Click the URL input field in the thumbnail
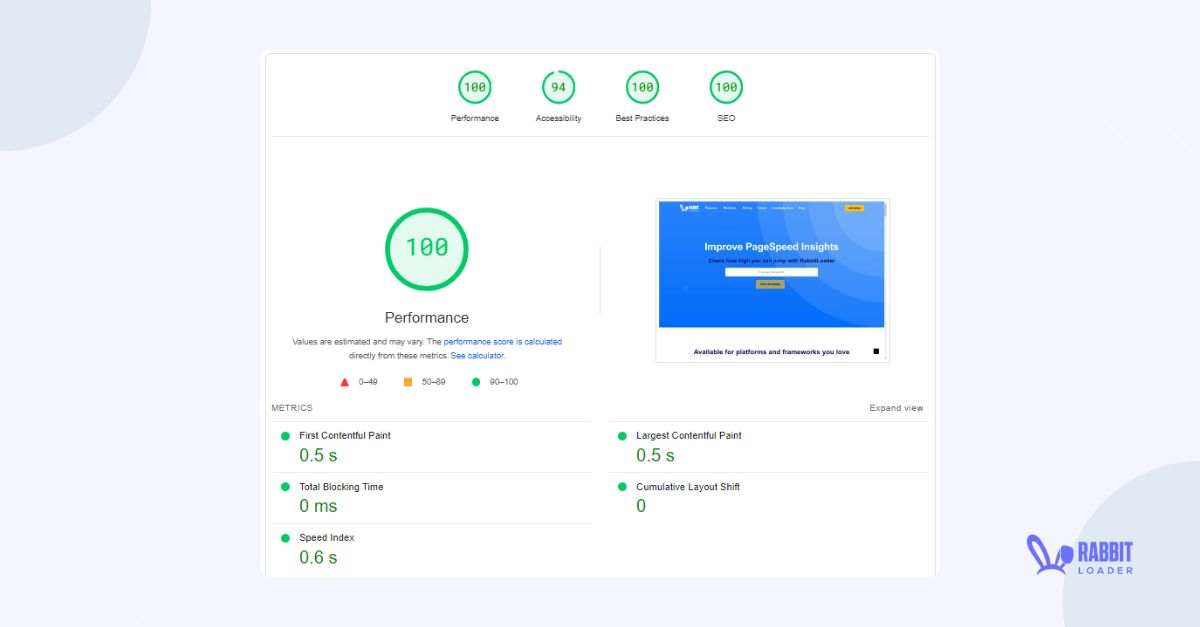This screenshot has width=1200, height=627. 771,272
